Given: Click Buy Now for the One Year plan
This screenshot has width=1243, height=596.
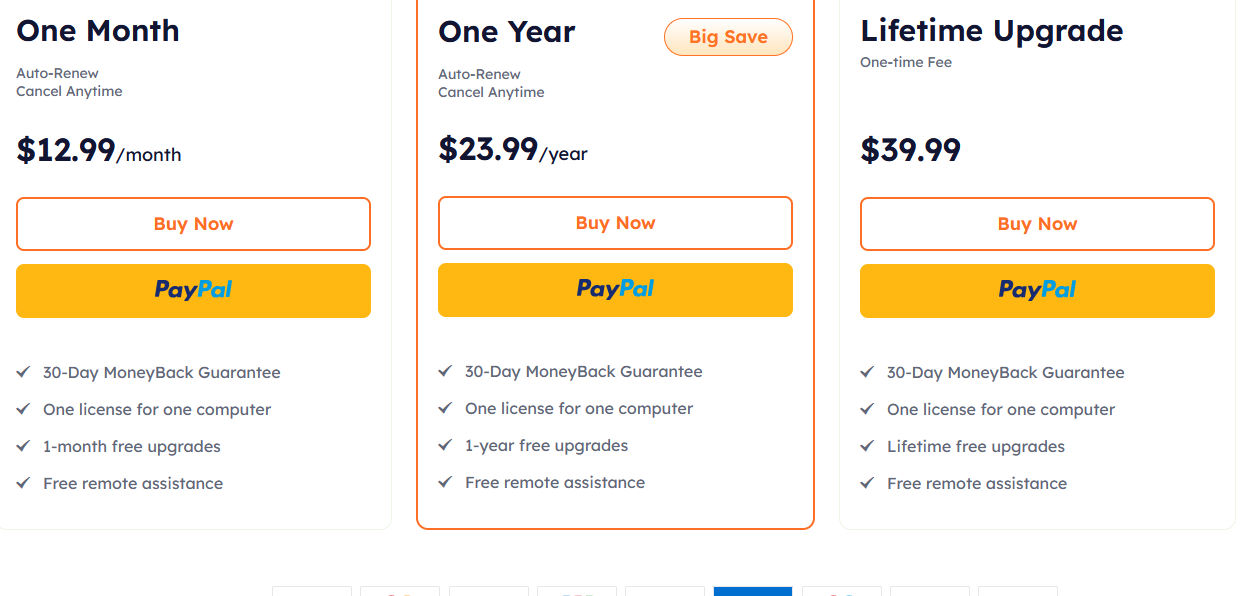Looking at the screenshot, I should tap(615, 223).
